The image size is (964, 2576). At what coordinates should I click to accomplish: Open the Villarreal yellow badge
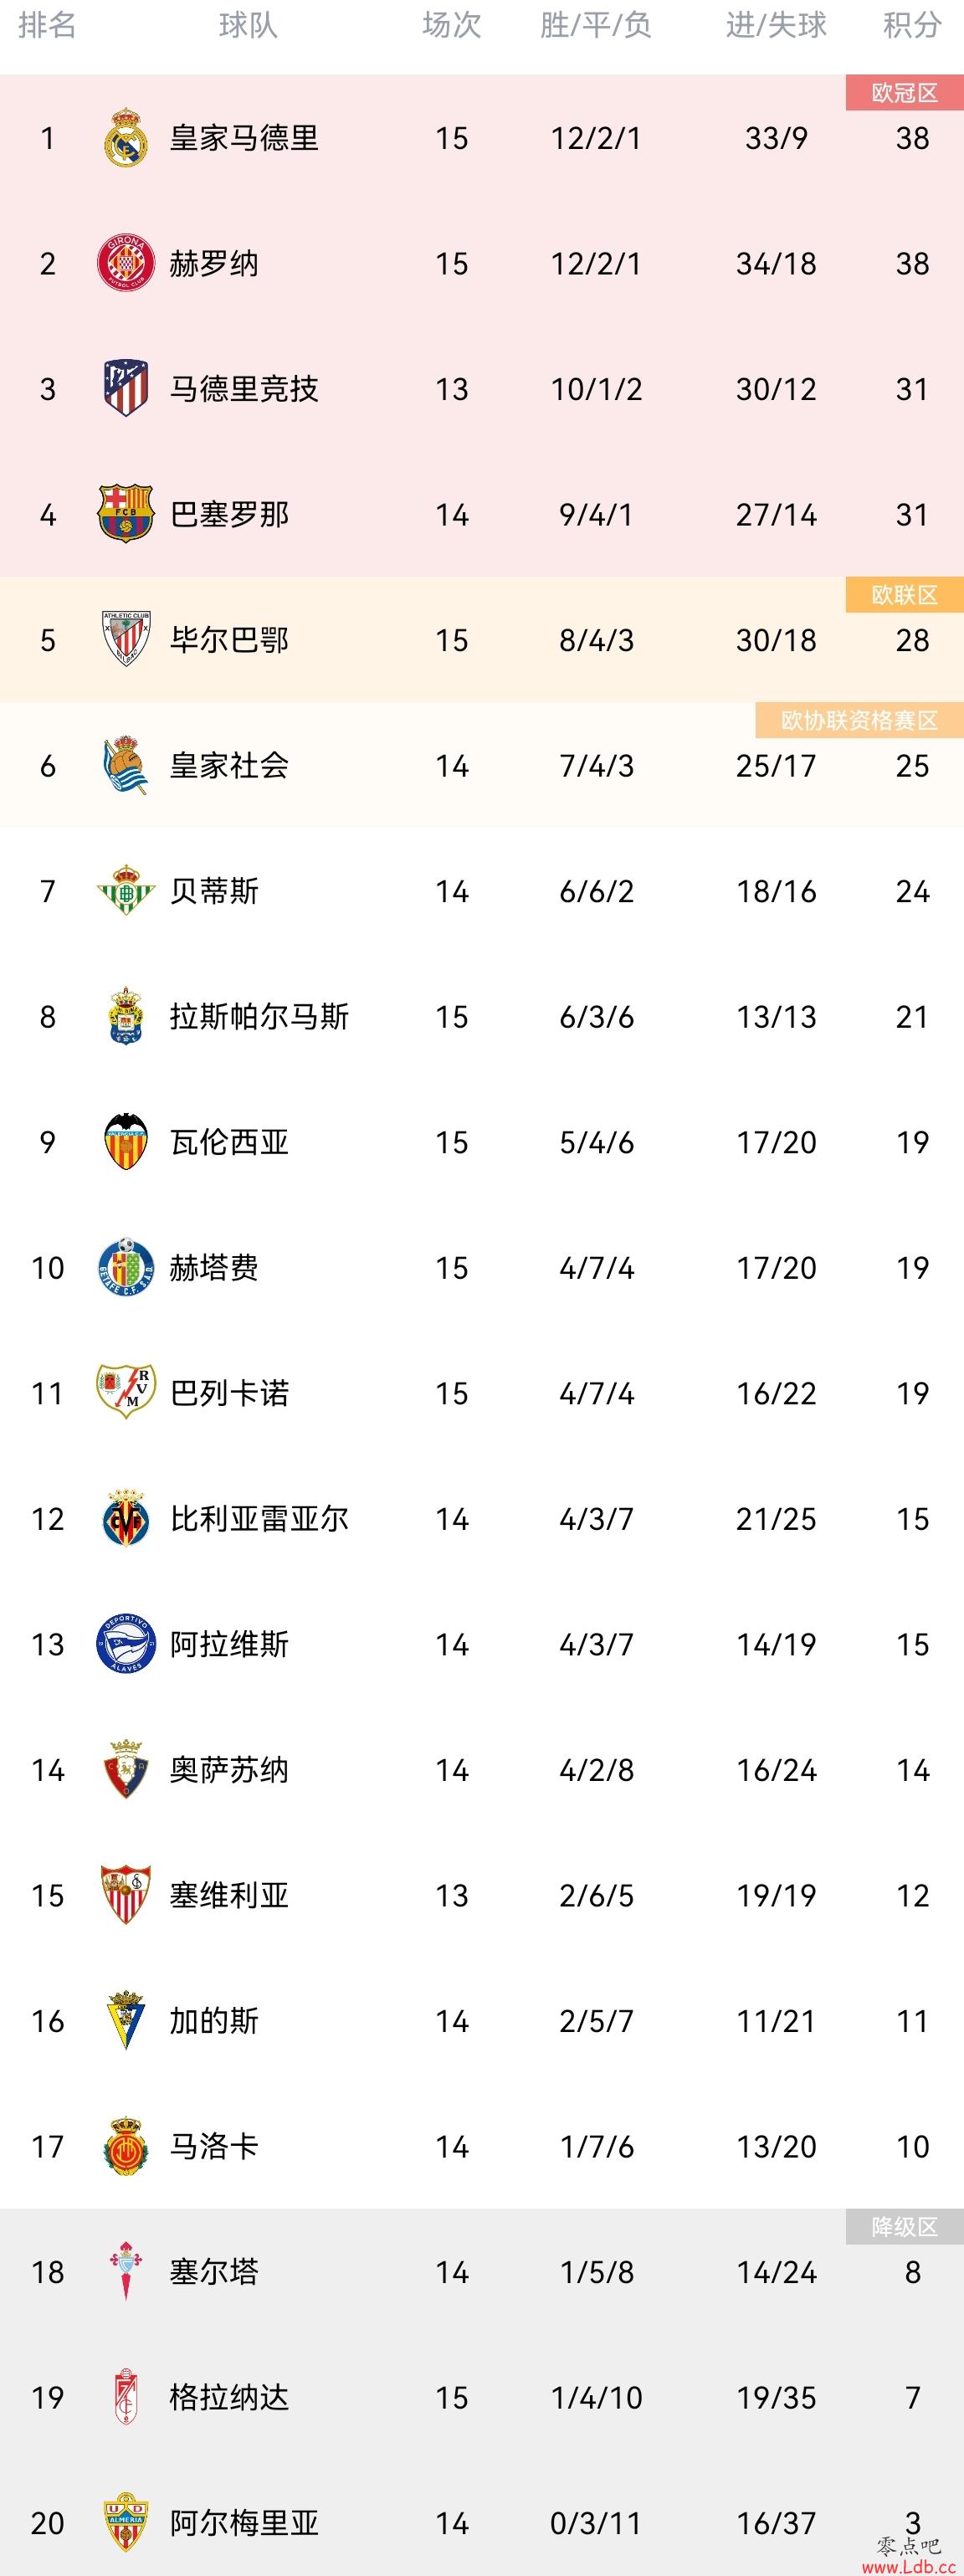[126, 1518]
